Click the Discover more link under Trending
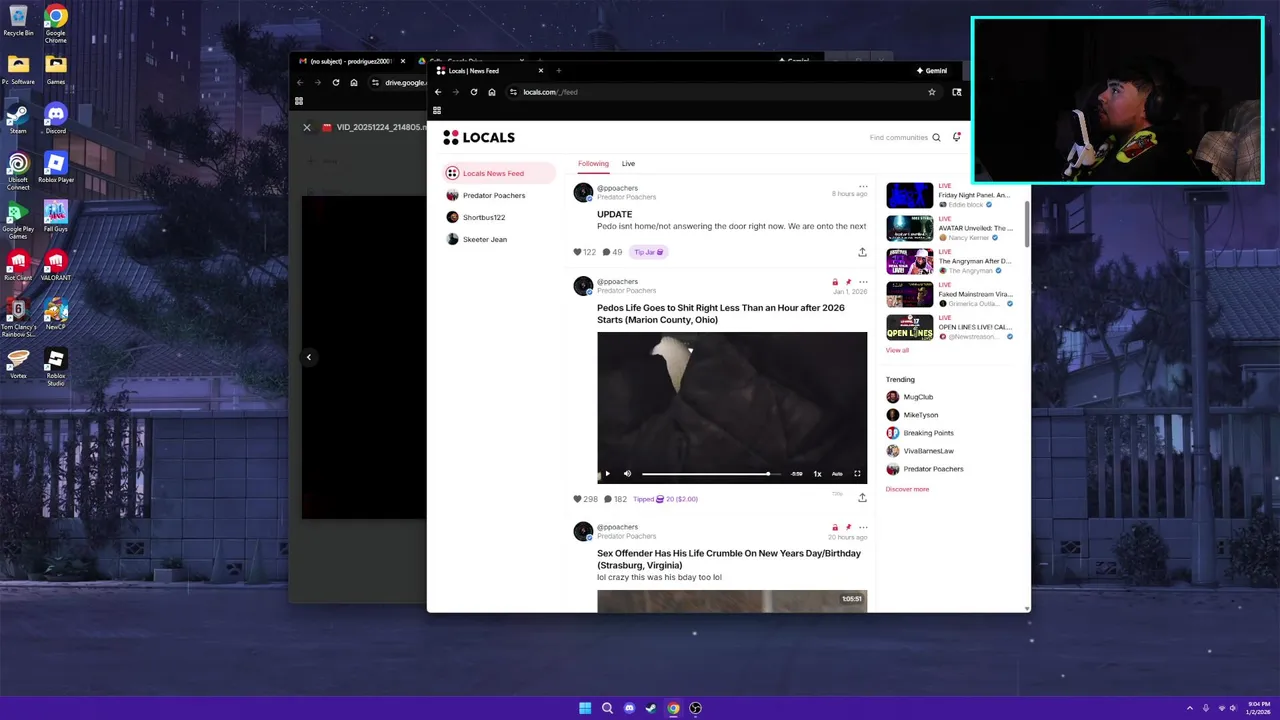 (x=907, y=489)
